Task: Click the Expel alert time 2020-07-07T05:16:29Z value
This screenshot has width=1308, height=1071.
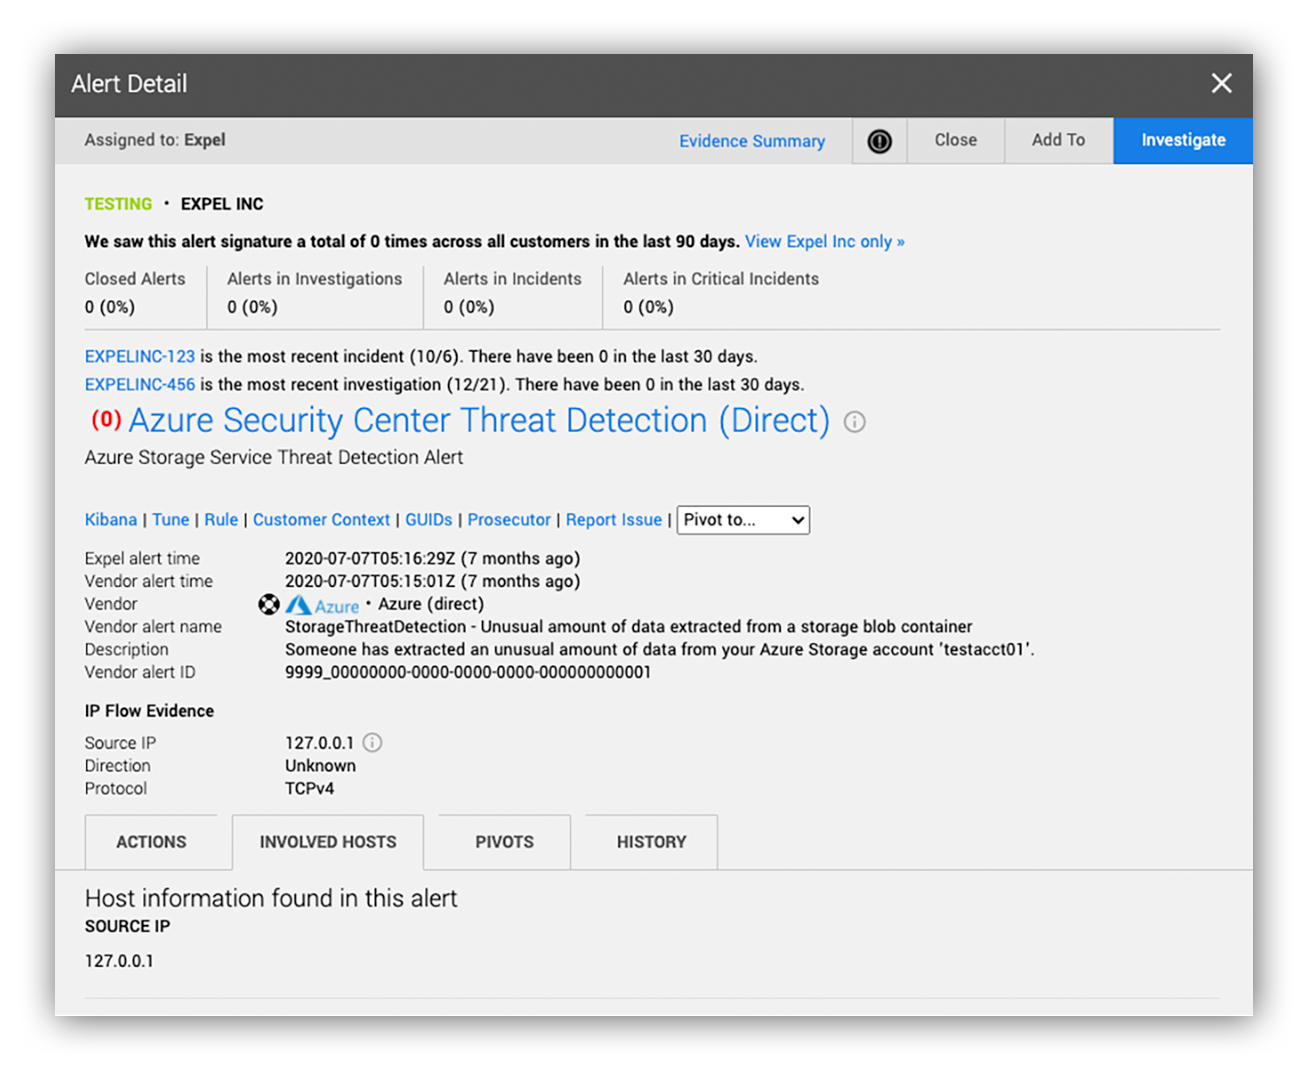Action: click(x=432, y=558)
